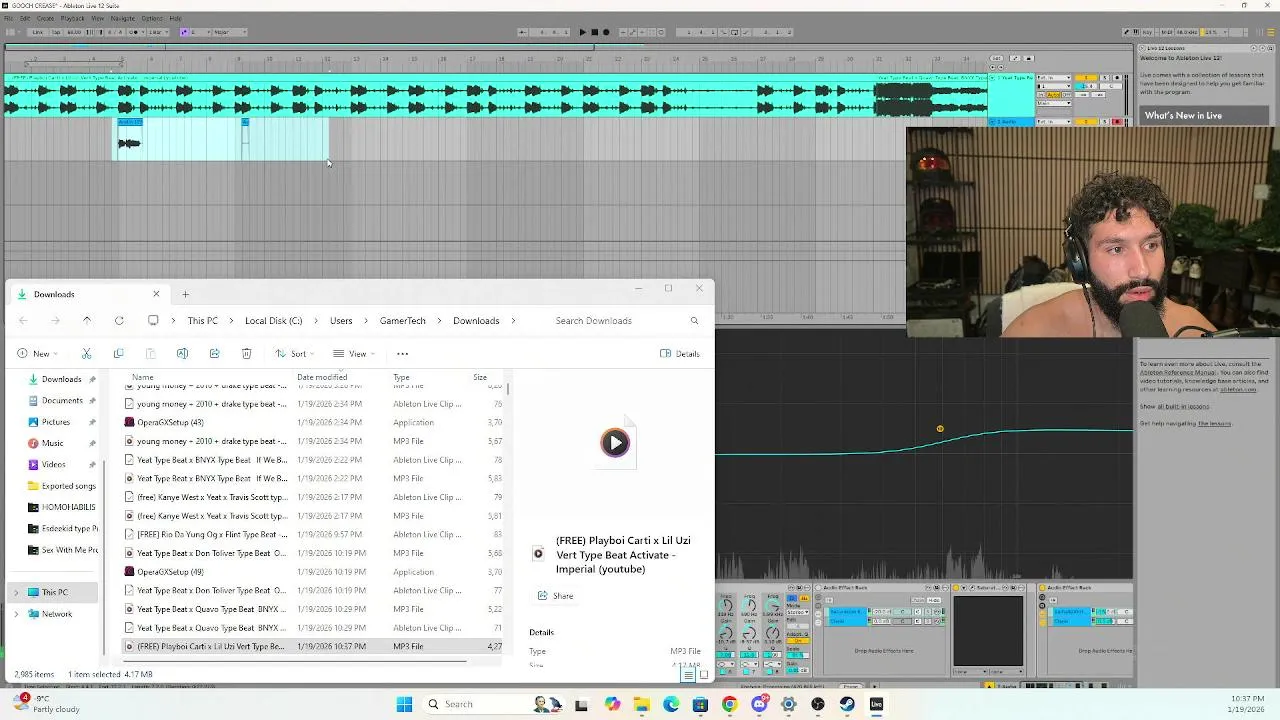Open Ableton's Options menu
This screenshot has width=1280, height=720.
click(x=152, y=18)
